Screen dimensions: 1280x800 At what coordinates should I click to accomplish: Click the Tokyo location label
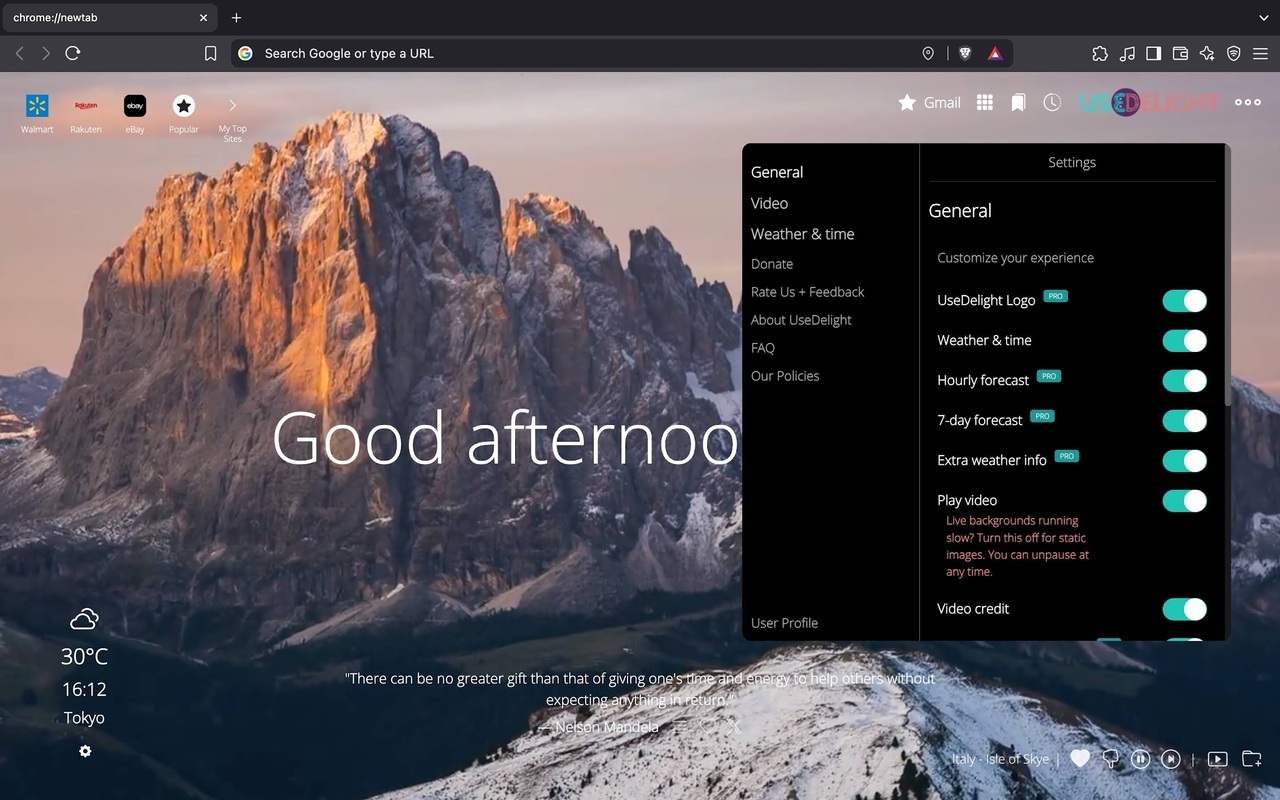[x=84, y=717]
